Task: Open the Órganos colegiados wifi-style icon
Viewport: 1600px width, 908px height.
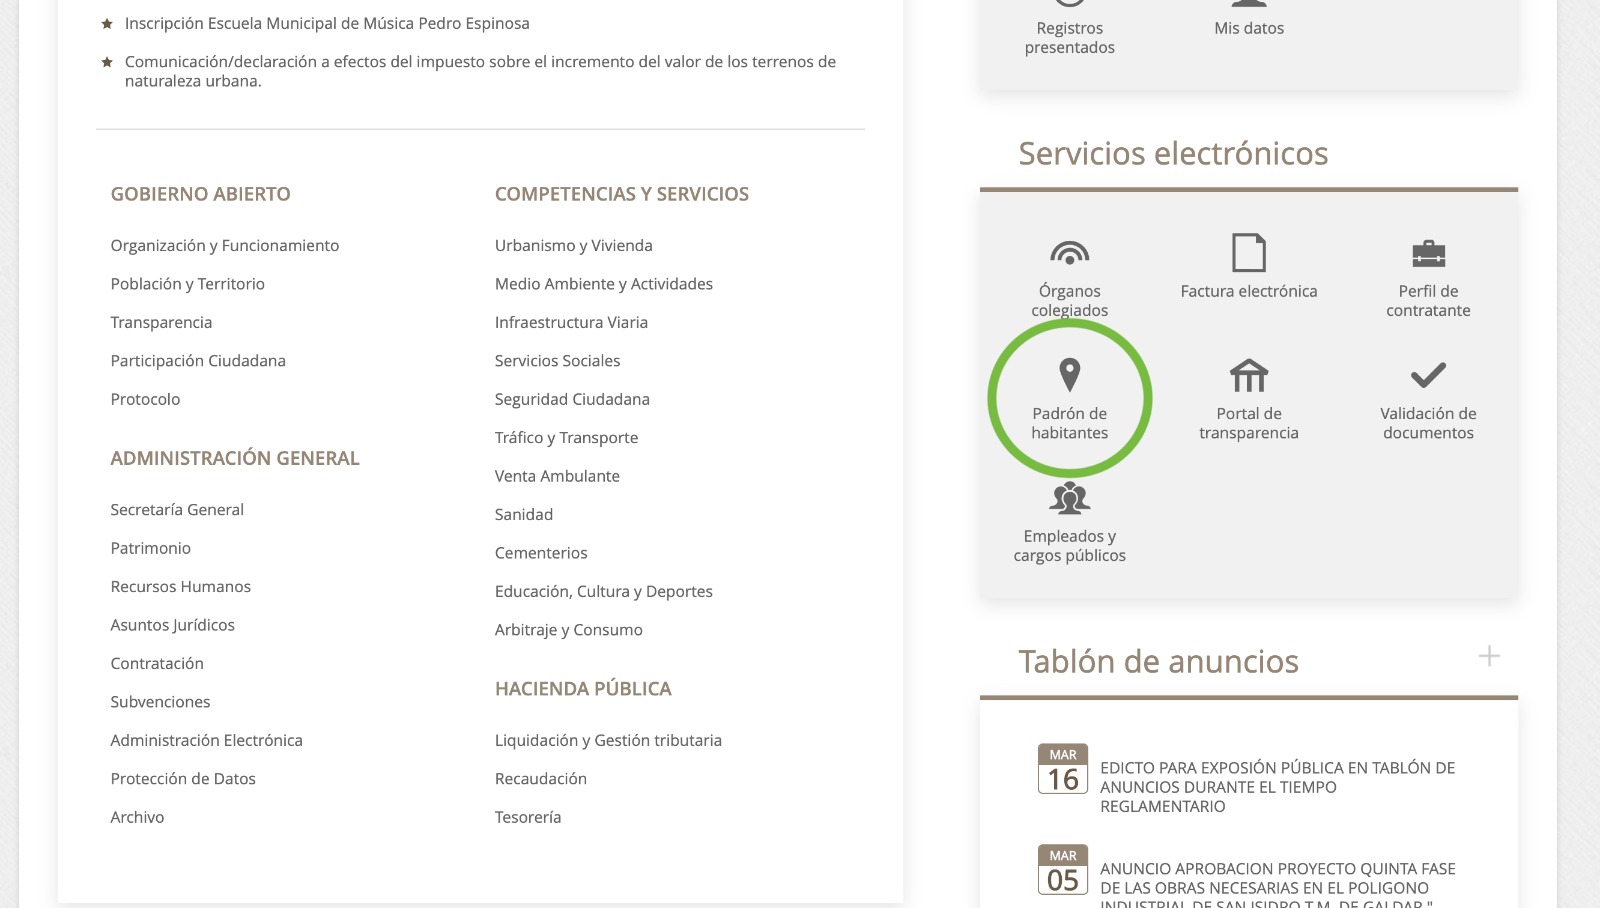Action: click(1069, 252)
